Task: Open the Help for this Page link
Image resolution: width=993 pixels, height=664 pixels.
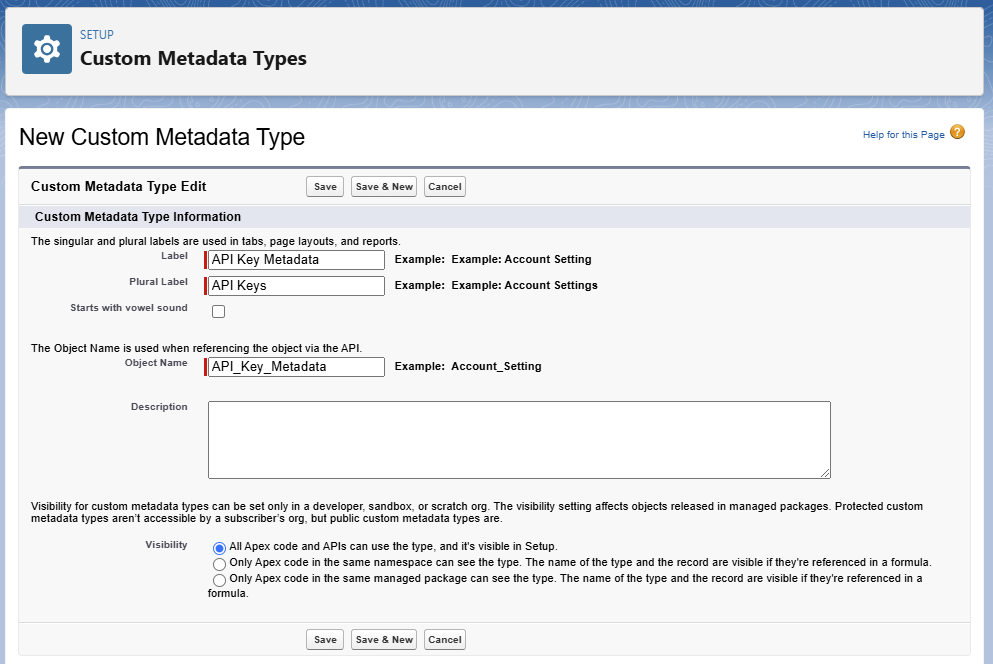Action: (x=903, y=134)
